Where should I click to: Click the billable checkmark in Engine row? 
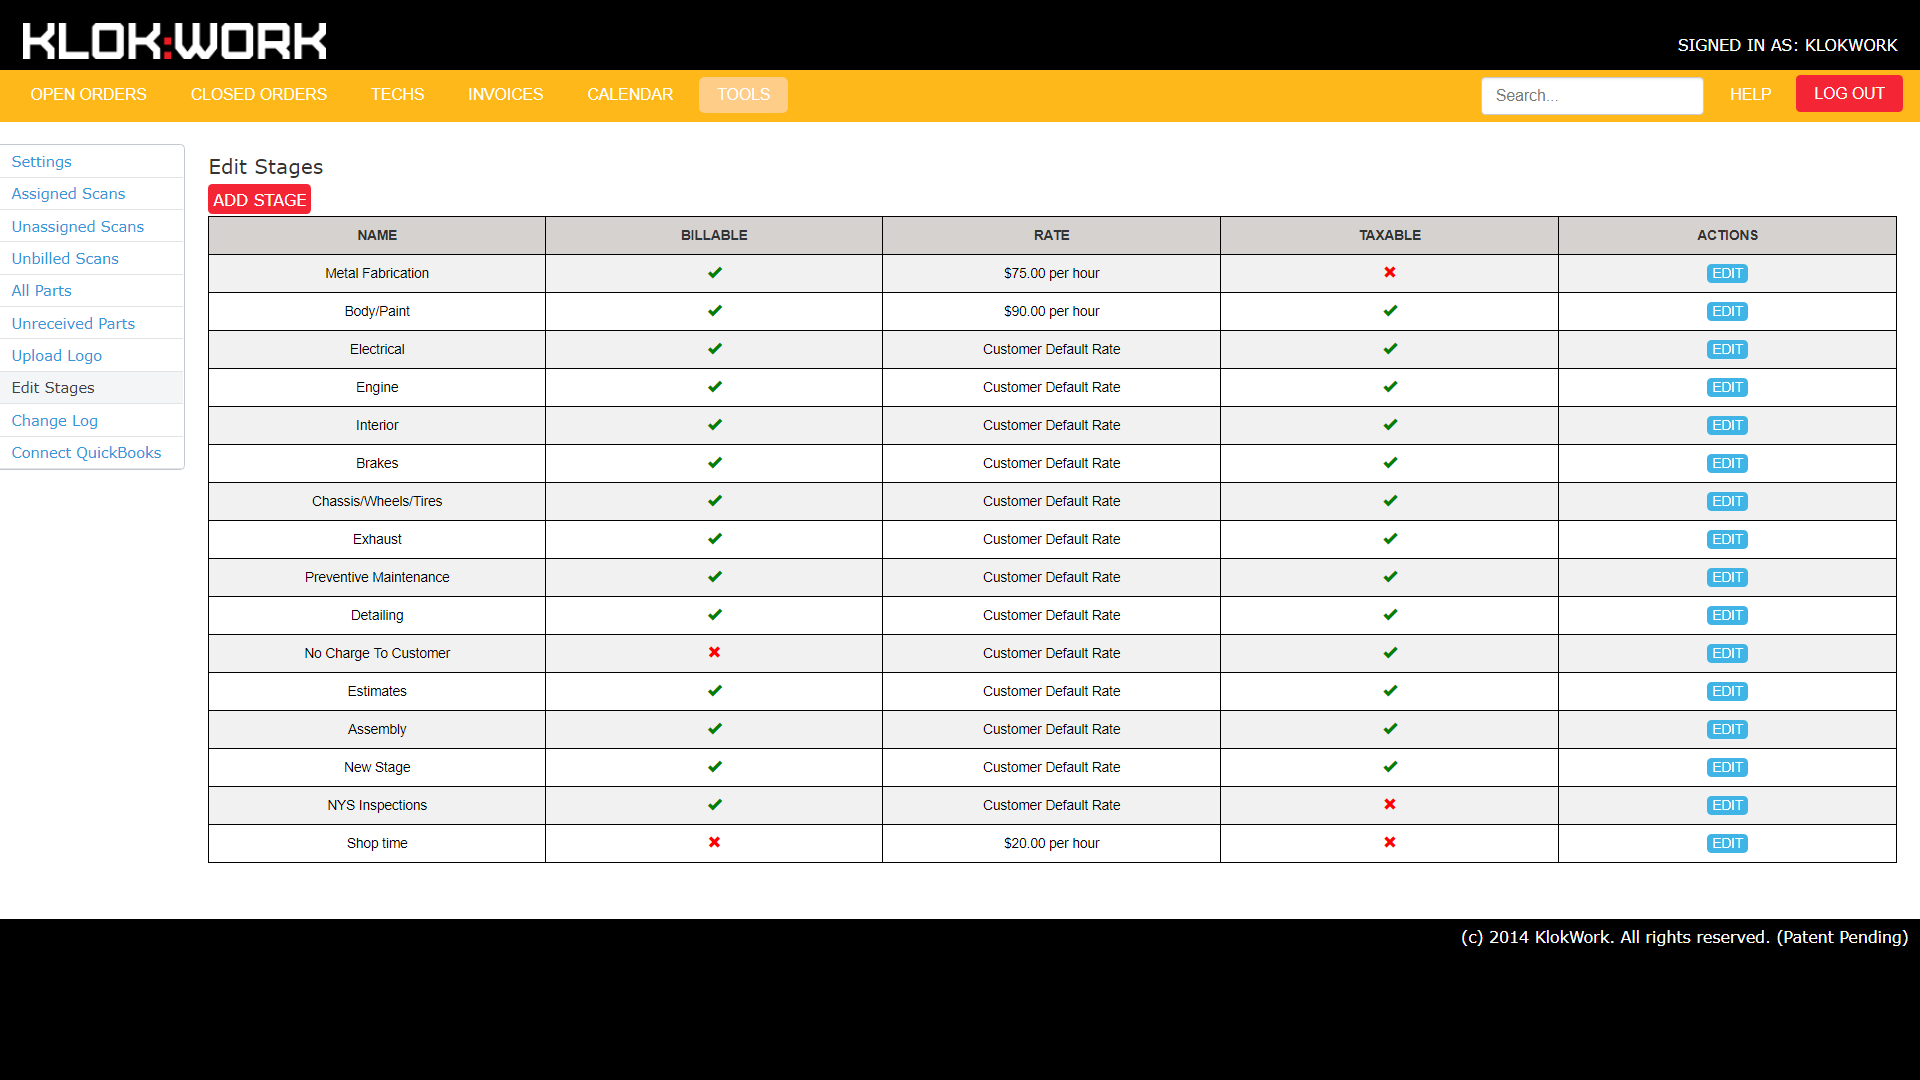pos(714,386)
